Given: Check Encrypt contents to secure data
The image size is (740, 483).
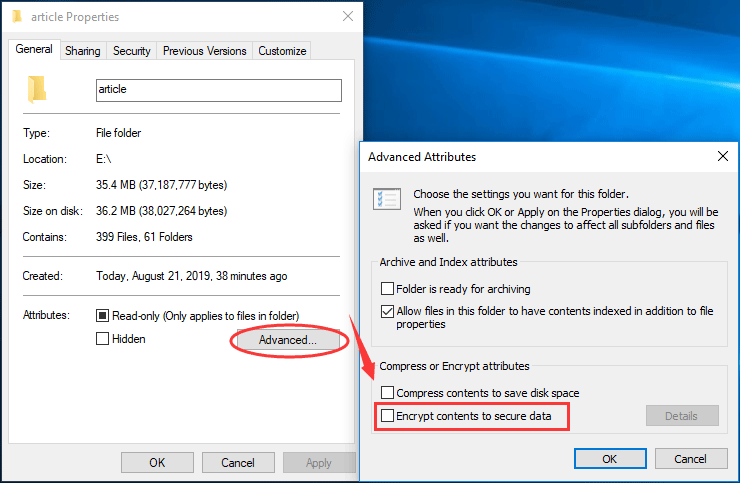Looking at the screenshot, I should click(387, 415).
